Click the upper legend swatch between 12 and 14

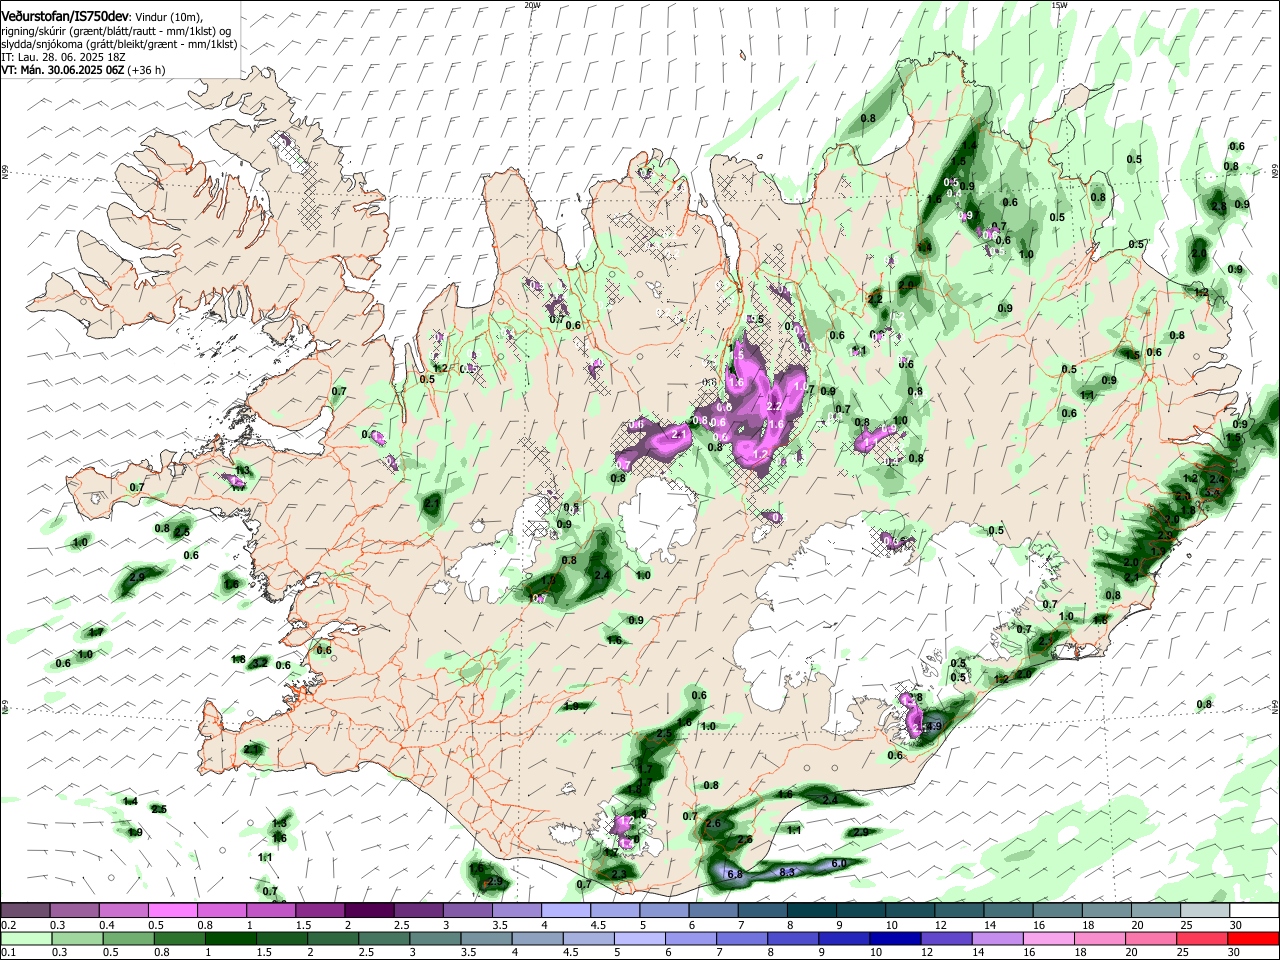point(958,910)
